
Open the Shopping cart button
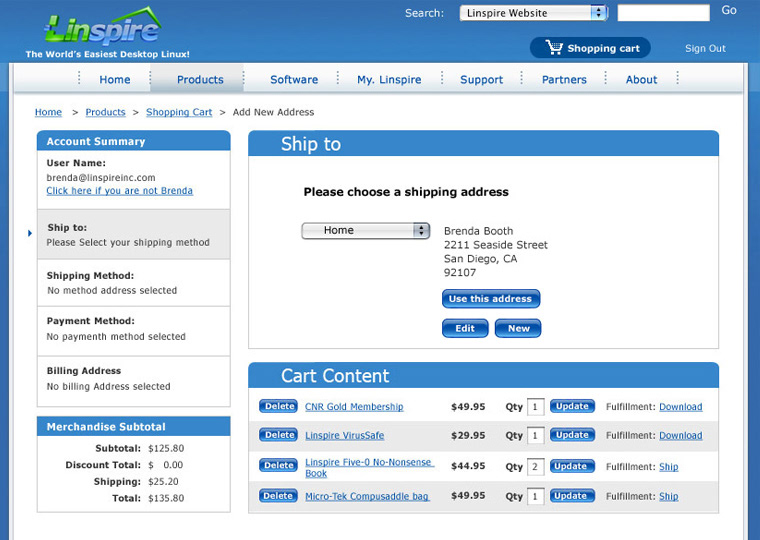(x=590, y=48)
